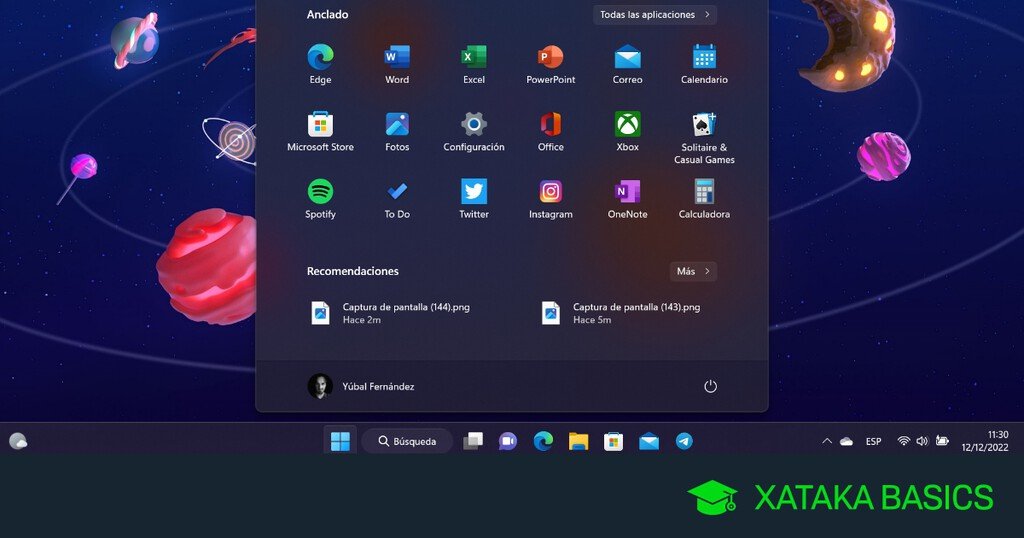Open the Calendario app
This screenshot has width=1024, height=538.
(x=704, y=65)
